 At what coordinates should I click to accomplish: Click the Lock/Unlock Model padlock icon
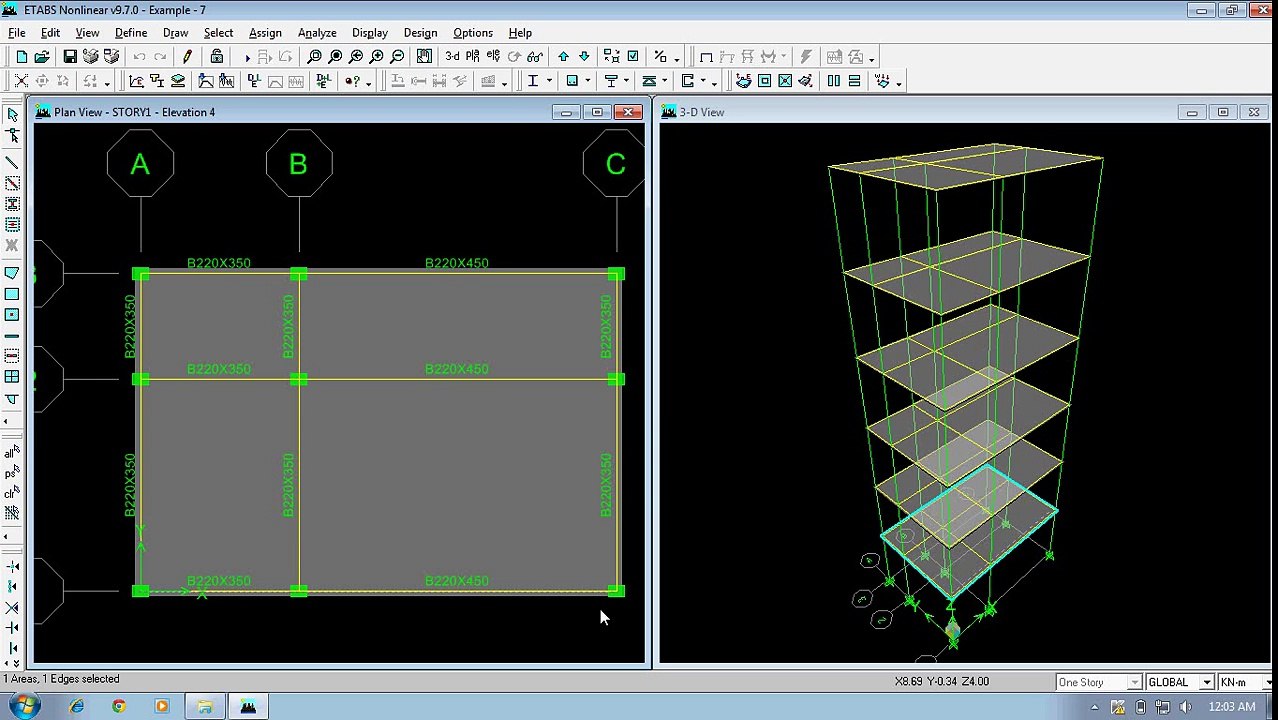pos(217,57)
